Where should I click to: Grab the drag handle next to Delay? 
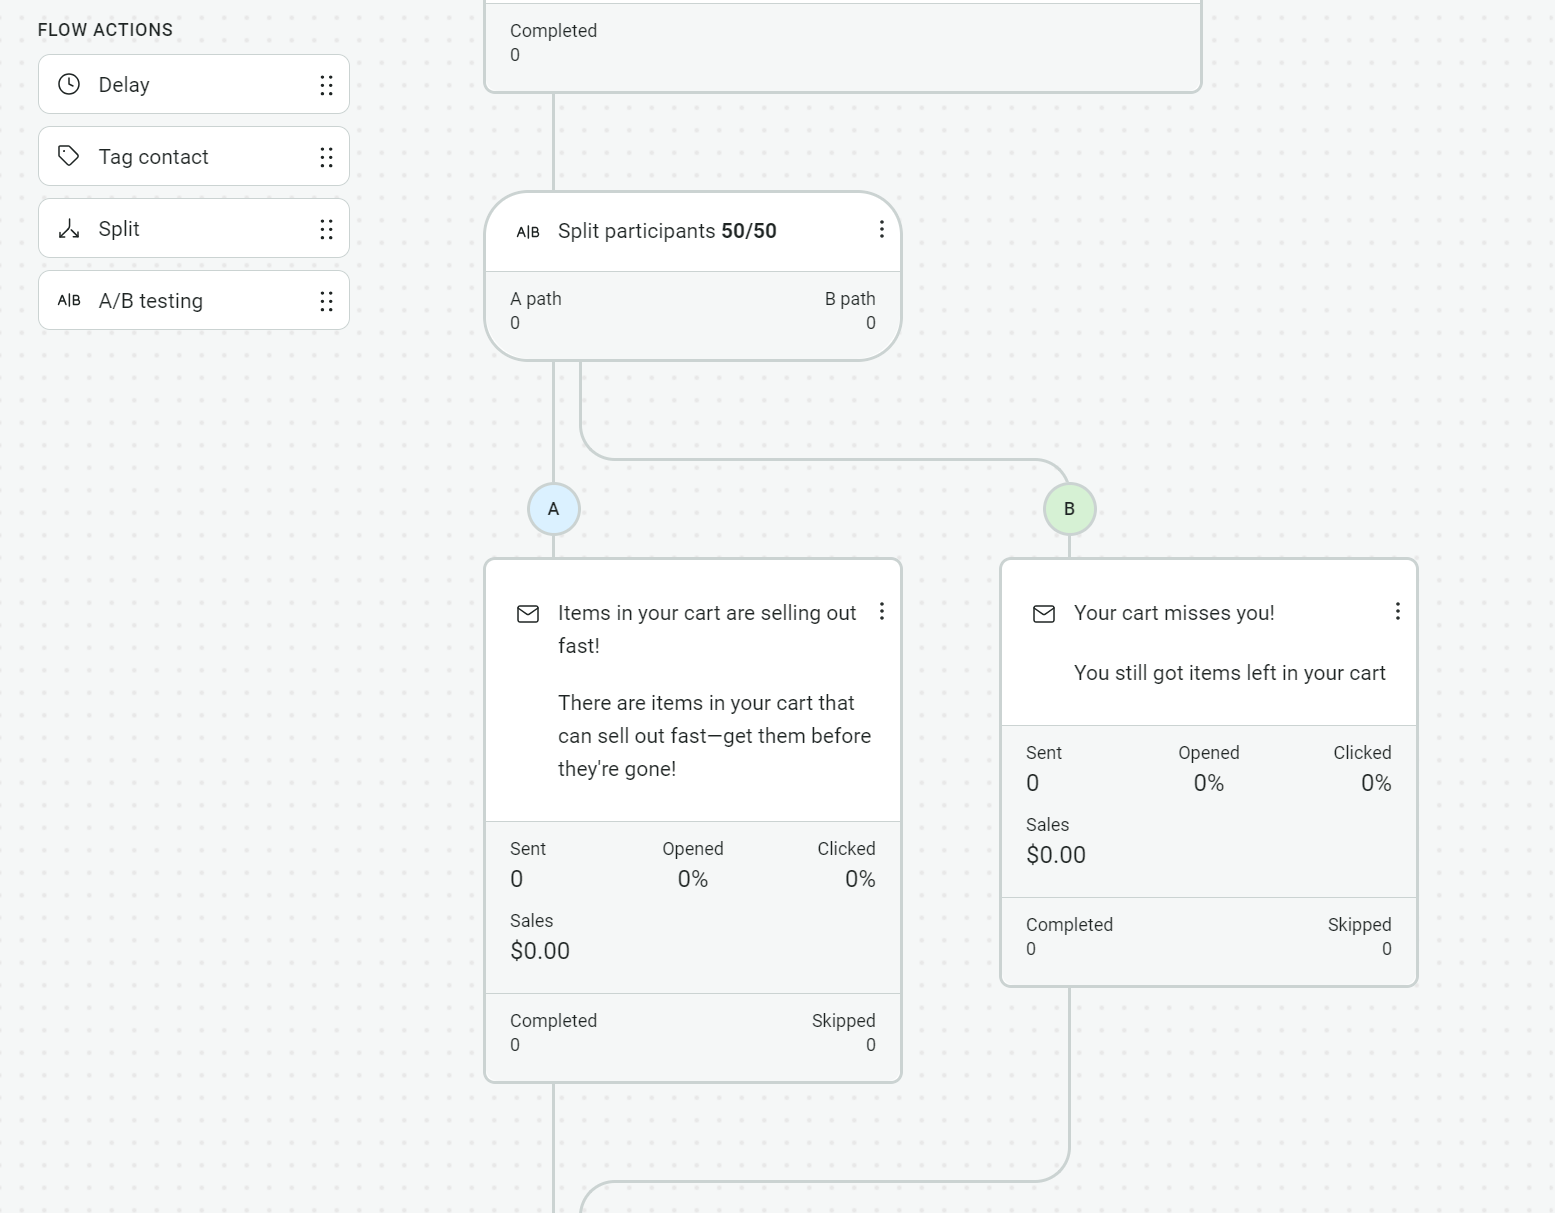tap(326, 85)
